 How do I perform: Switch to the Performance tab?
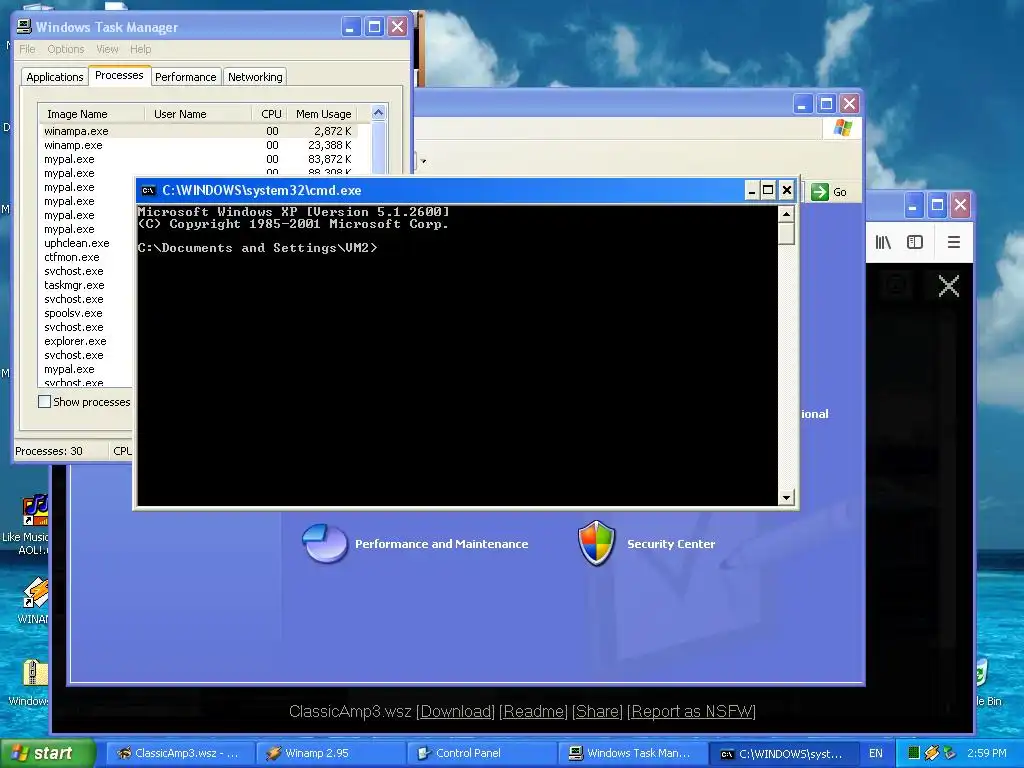(x=185, y=77)
